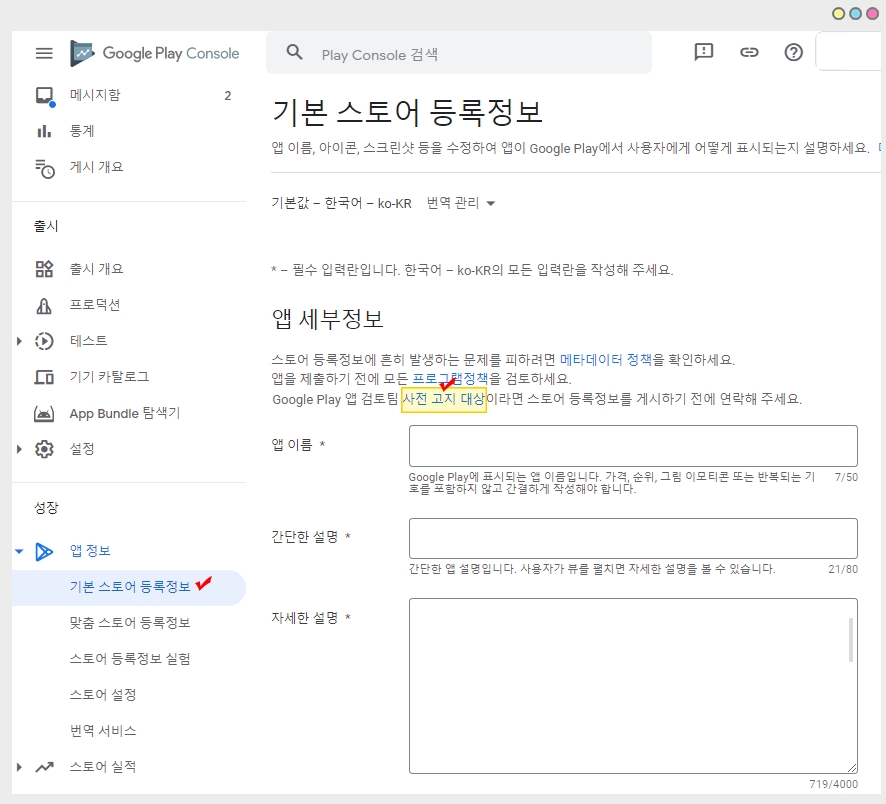Click the feedback message icon
This screenshot has height=804, width=886.
[x=704, y=53]
